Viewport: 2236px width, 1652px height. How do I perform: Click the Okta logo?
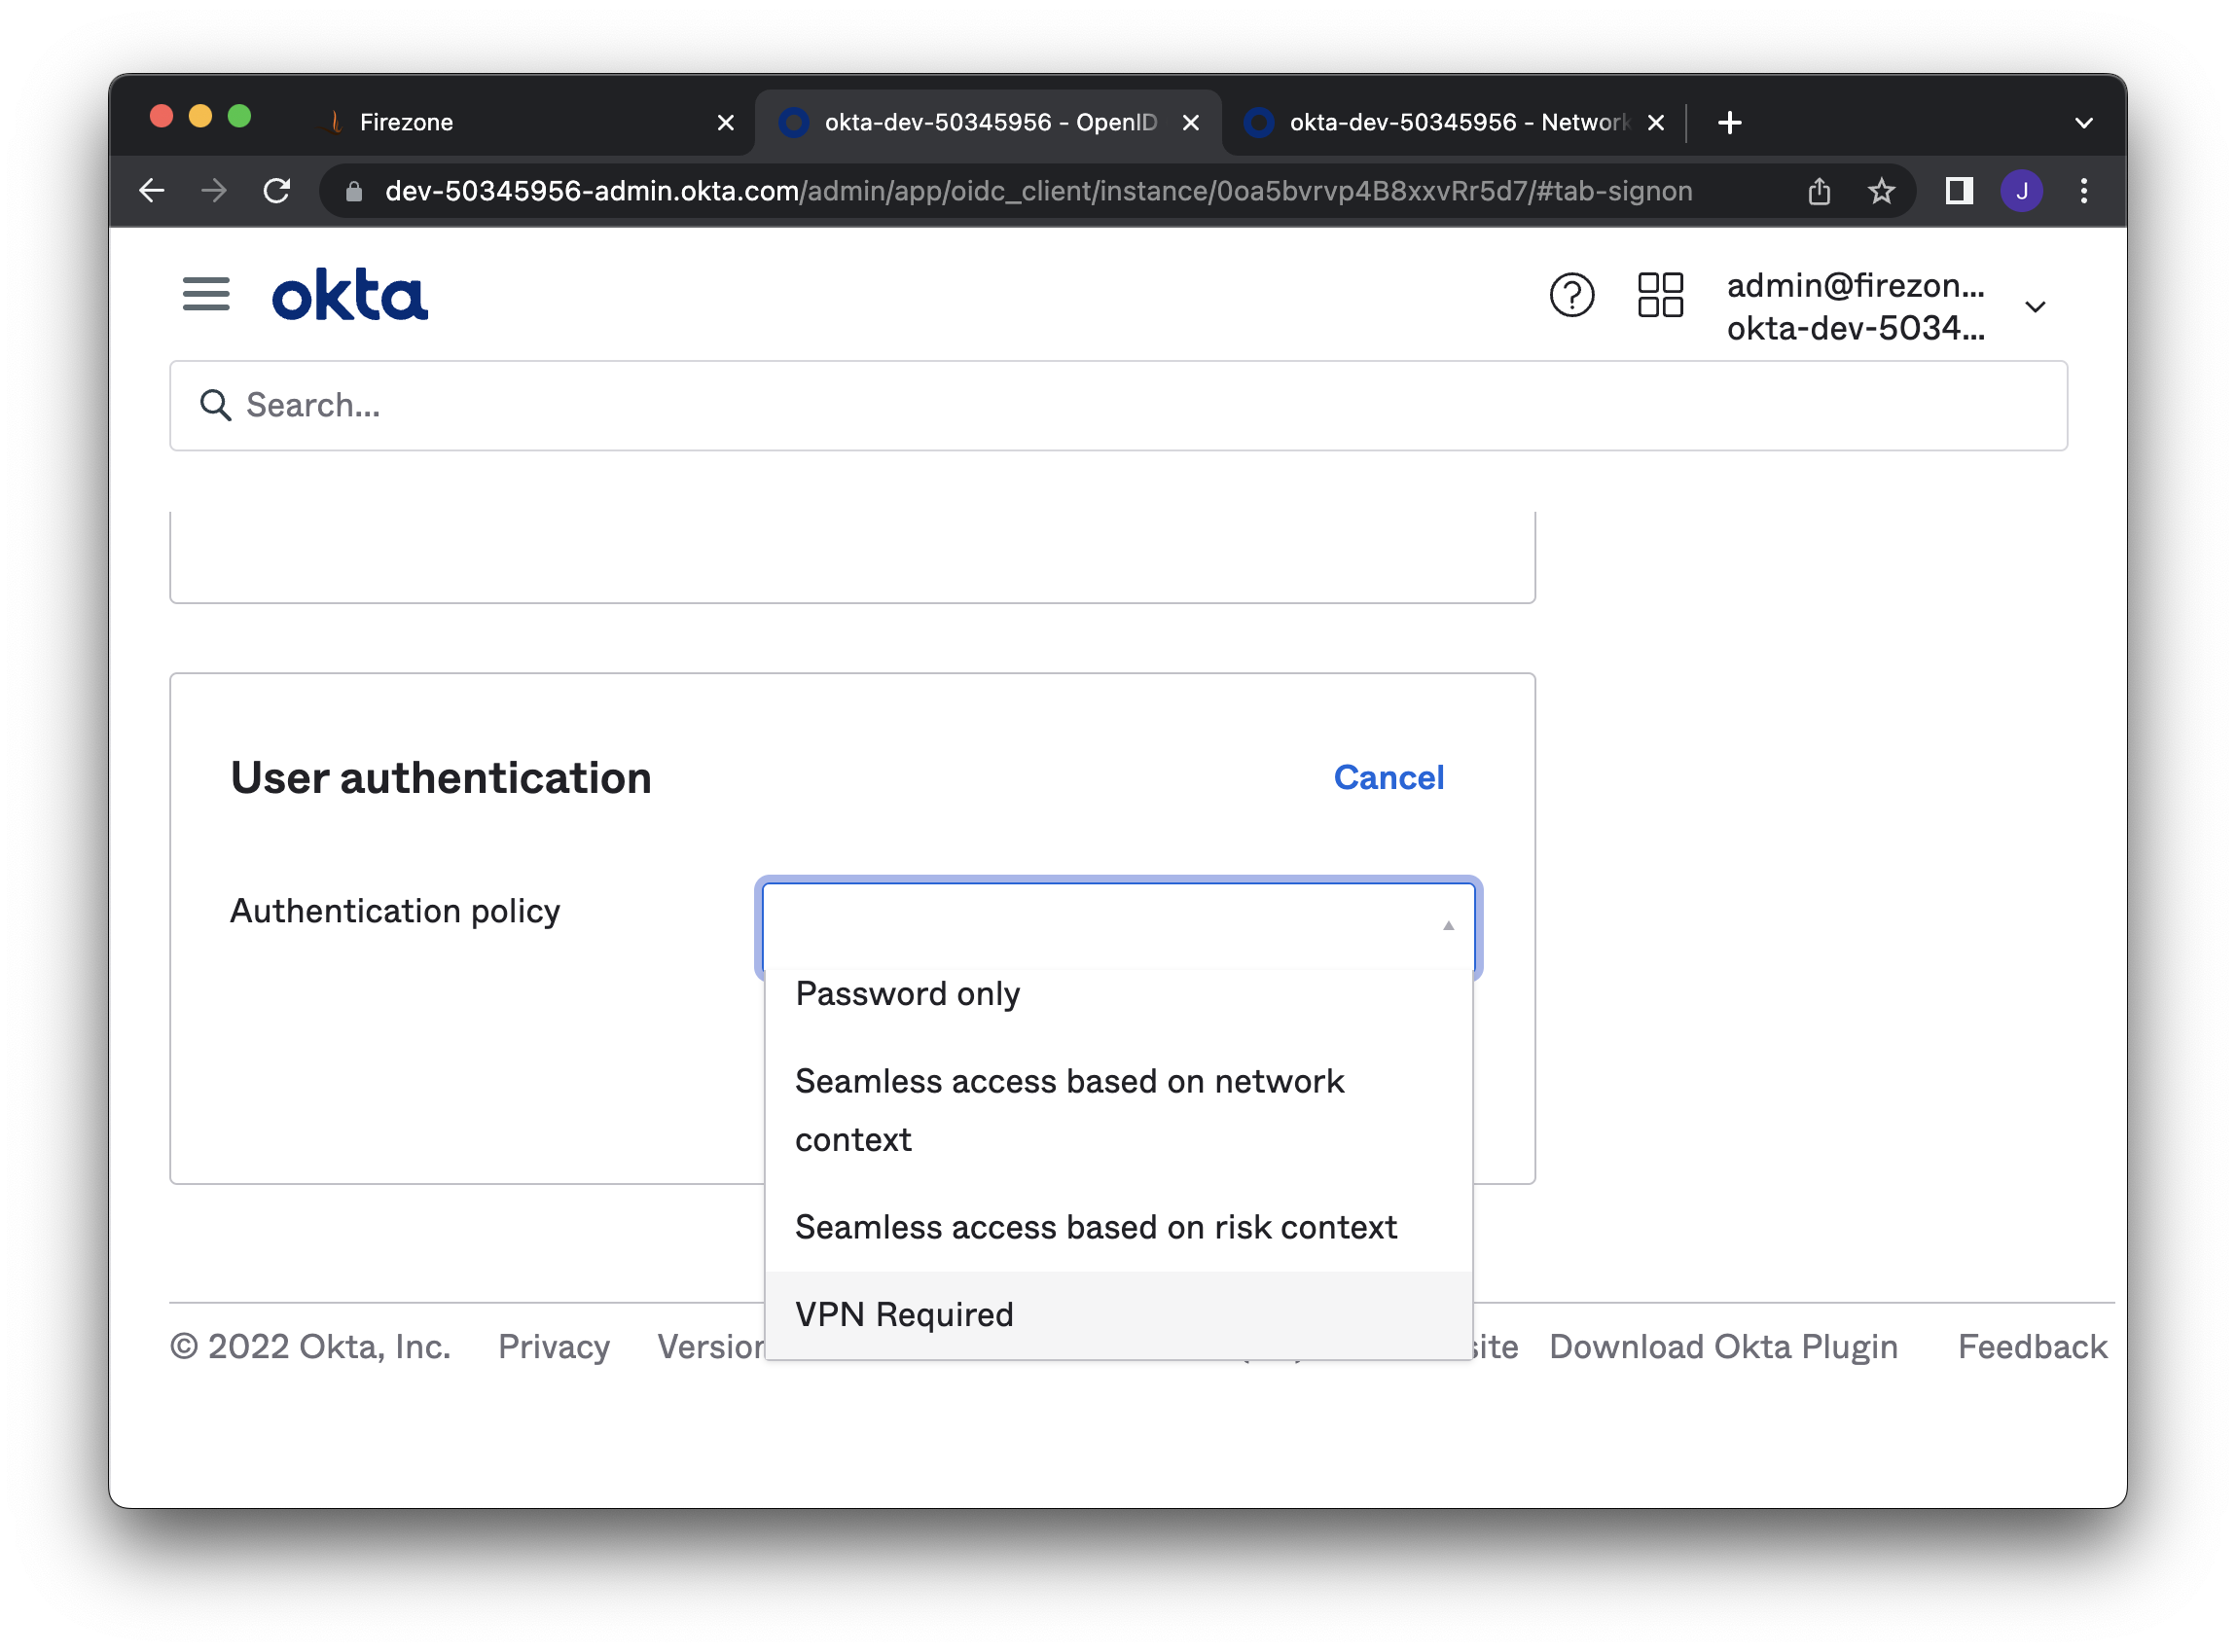pyautogui.click(x=350, y=295)
